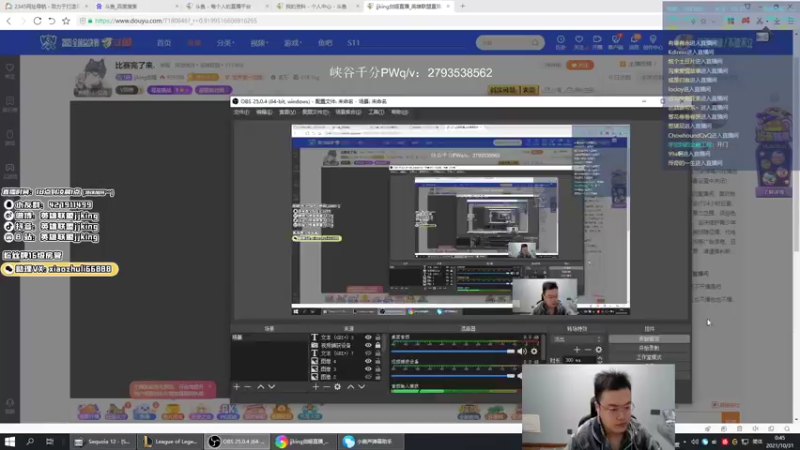Open the OBS 场景集合 menu
Screen dimensions: 800x450
click(348, 112)
